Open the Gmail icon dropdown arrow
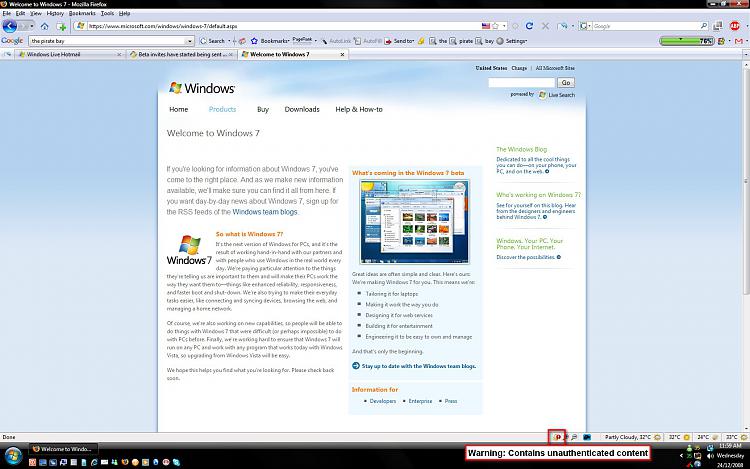Viewport: 750px width, 469px height. click(x=746, y=41)
